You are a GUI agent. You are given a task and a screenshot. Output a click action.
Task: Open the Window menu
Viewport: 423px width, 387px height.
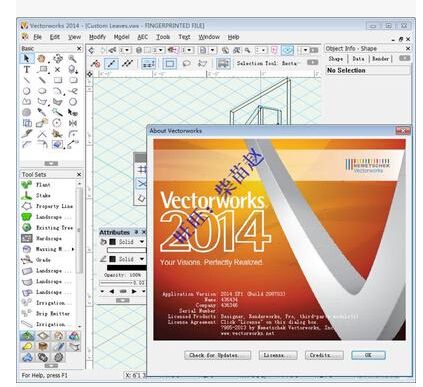click(209, 37)
